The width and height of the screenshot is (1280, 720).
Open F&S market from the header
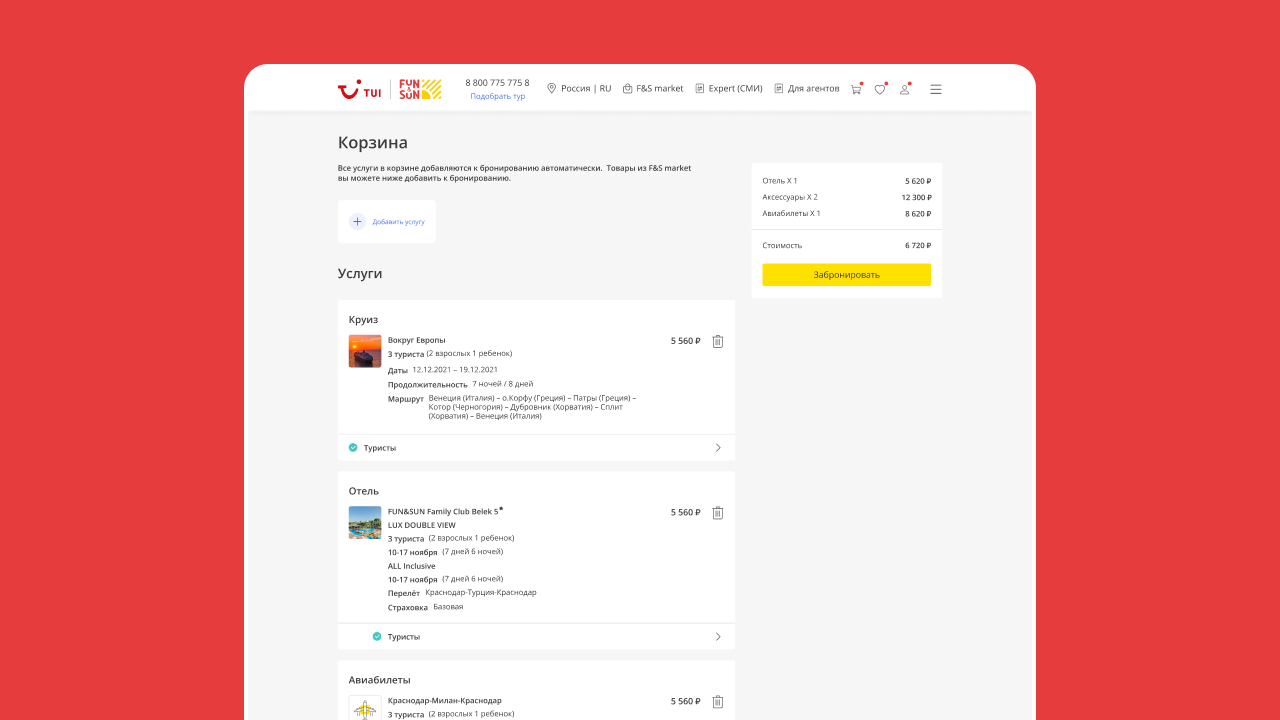[653, 89]
